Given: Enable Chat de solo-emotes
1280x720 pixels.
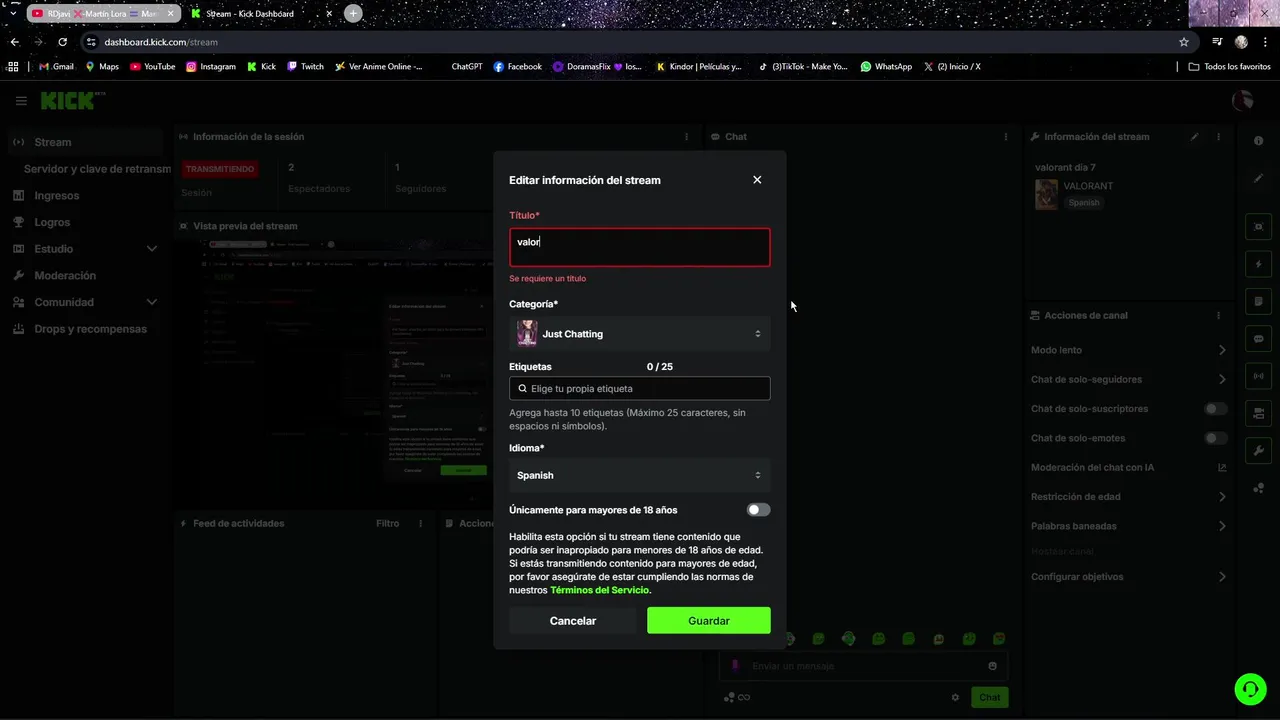Looking at the screenshot, I should coord(1216,438).
